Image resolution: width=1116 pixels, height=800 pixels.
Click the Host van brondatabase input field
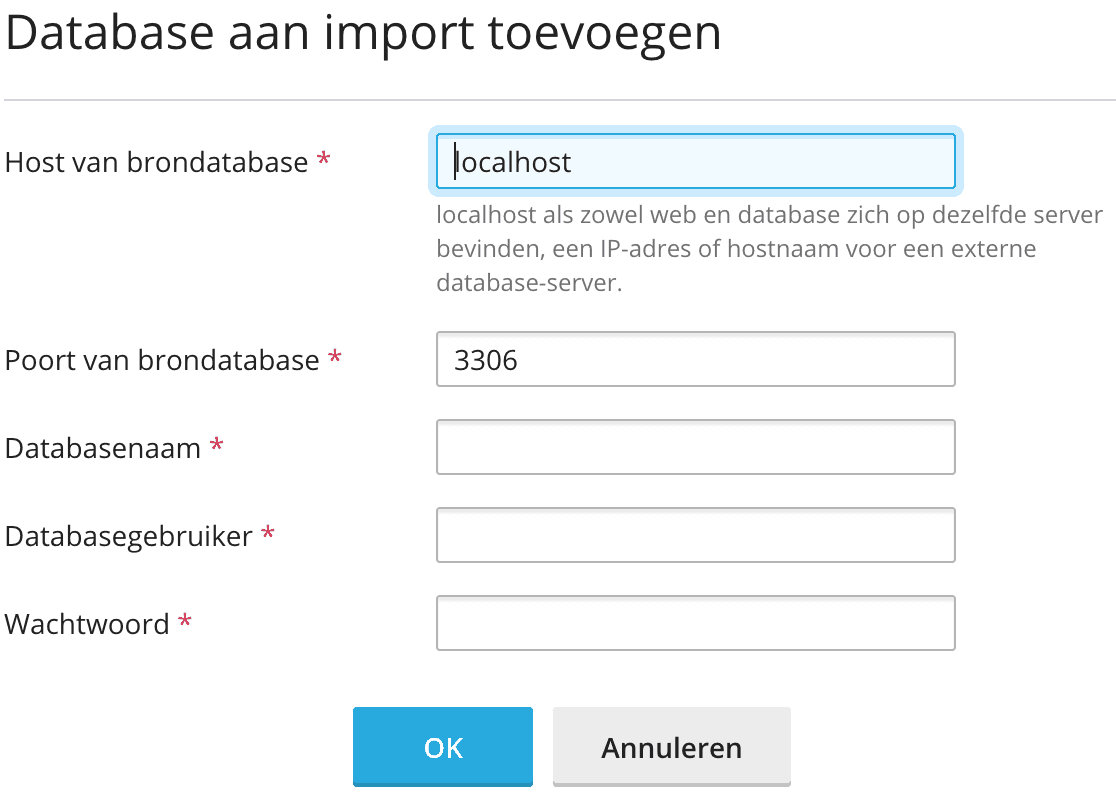[x=695, y=162]
